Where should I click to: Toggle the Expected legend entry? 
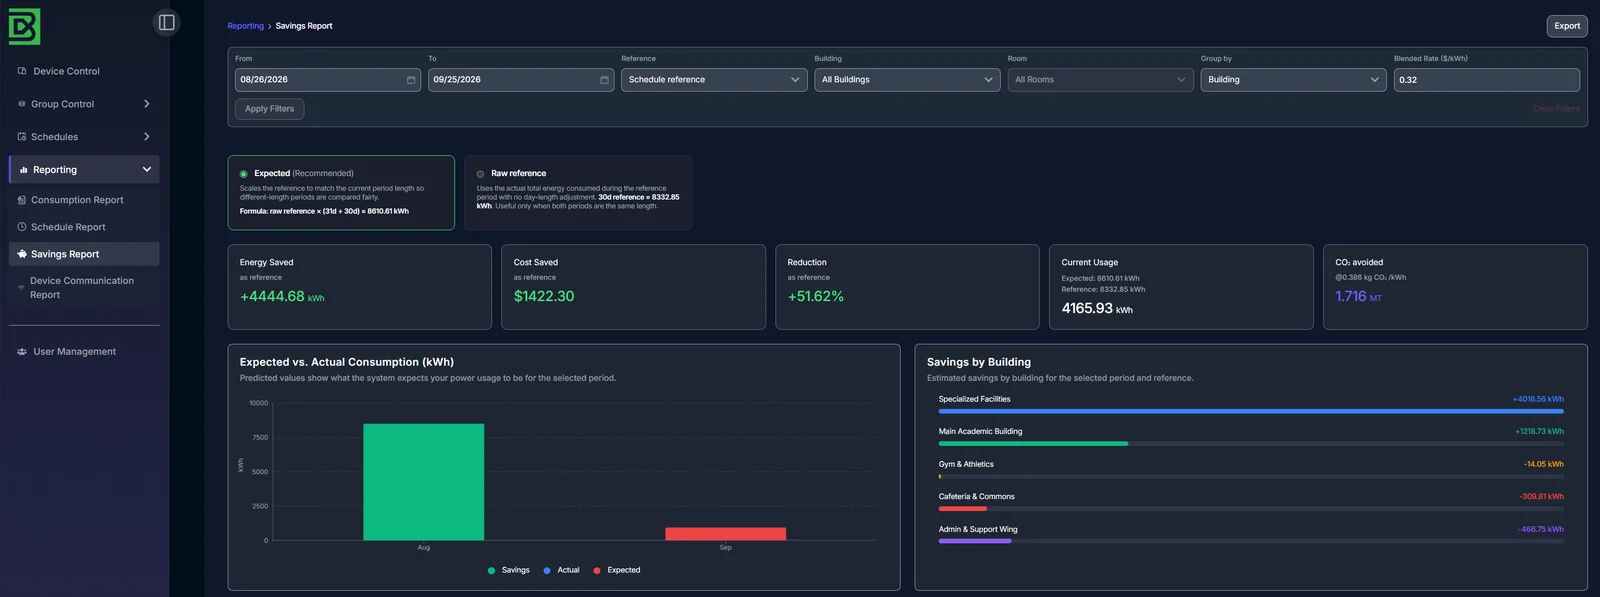(617, 570)
